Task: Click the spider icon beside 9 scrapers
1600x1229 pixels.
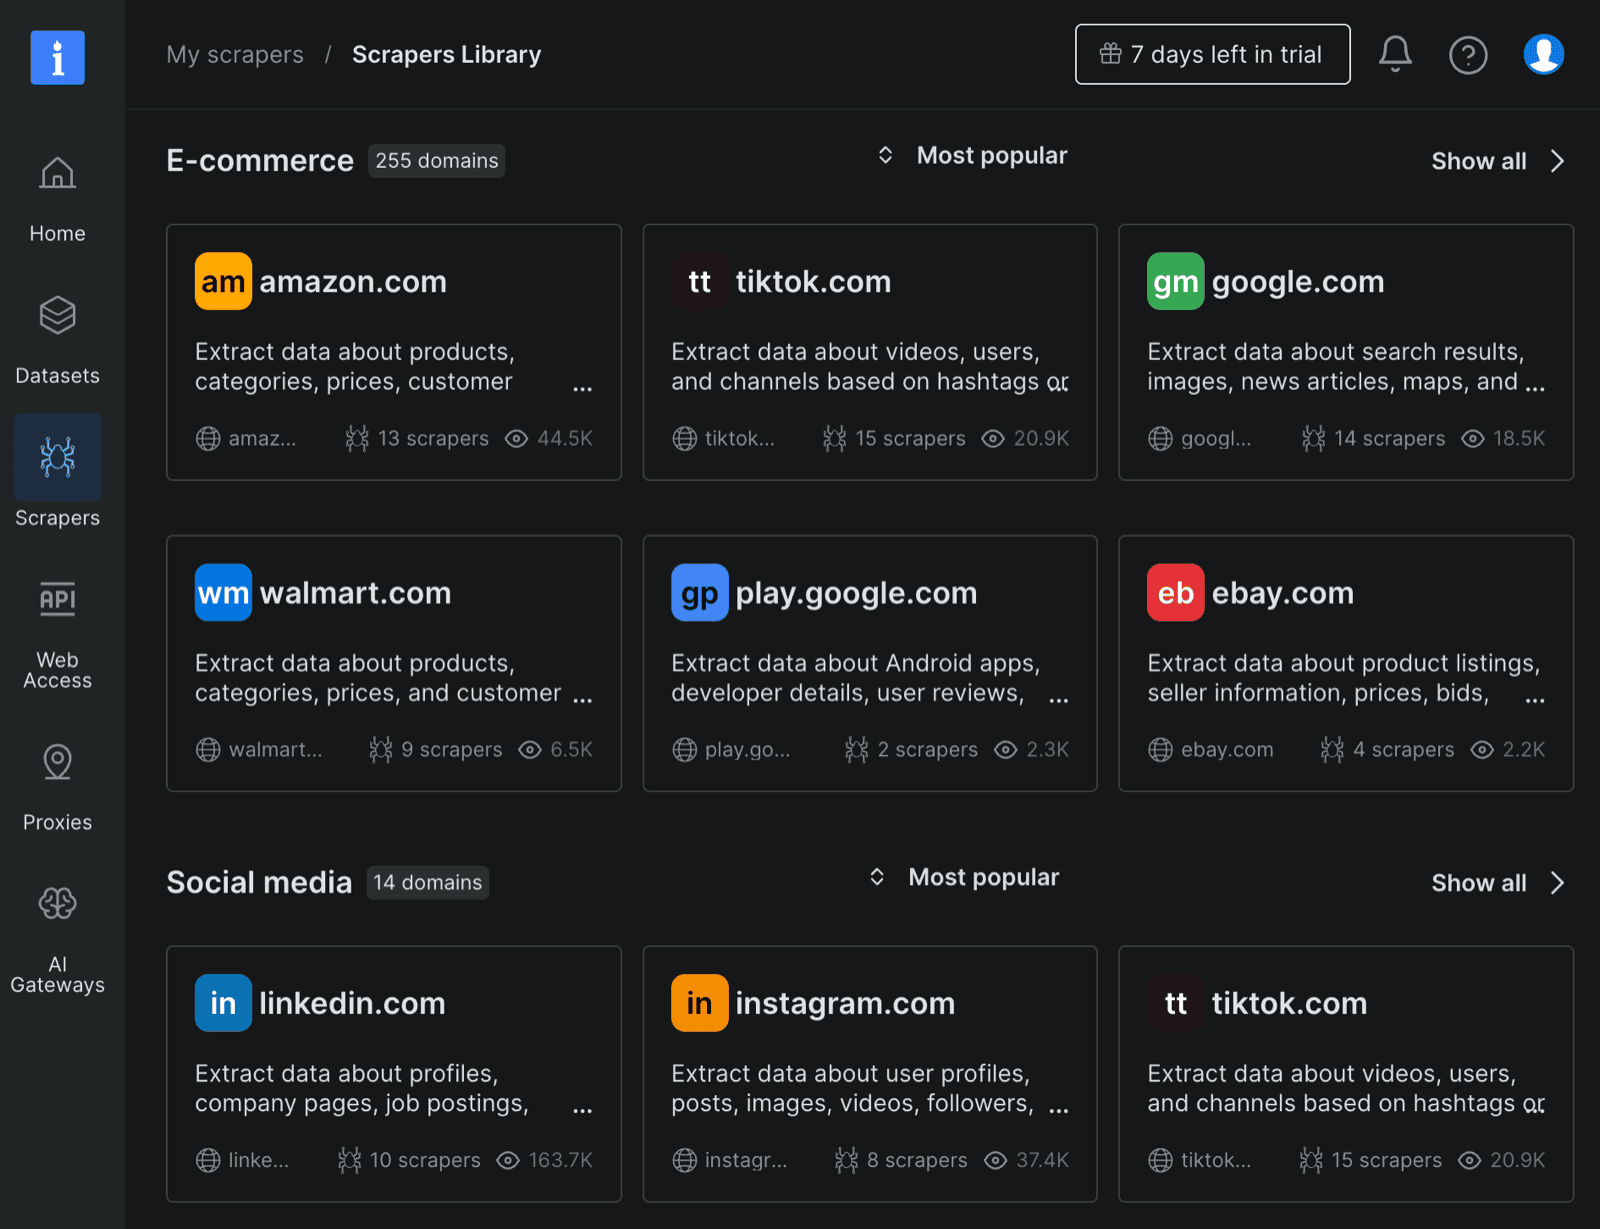Action: 380,749
